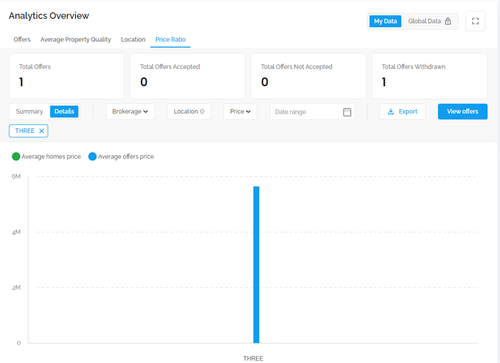The image size is (500, 363).
Task: Toggle Average homes price legend swatch
Action: pos(16,156)
